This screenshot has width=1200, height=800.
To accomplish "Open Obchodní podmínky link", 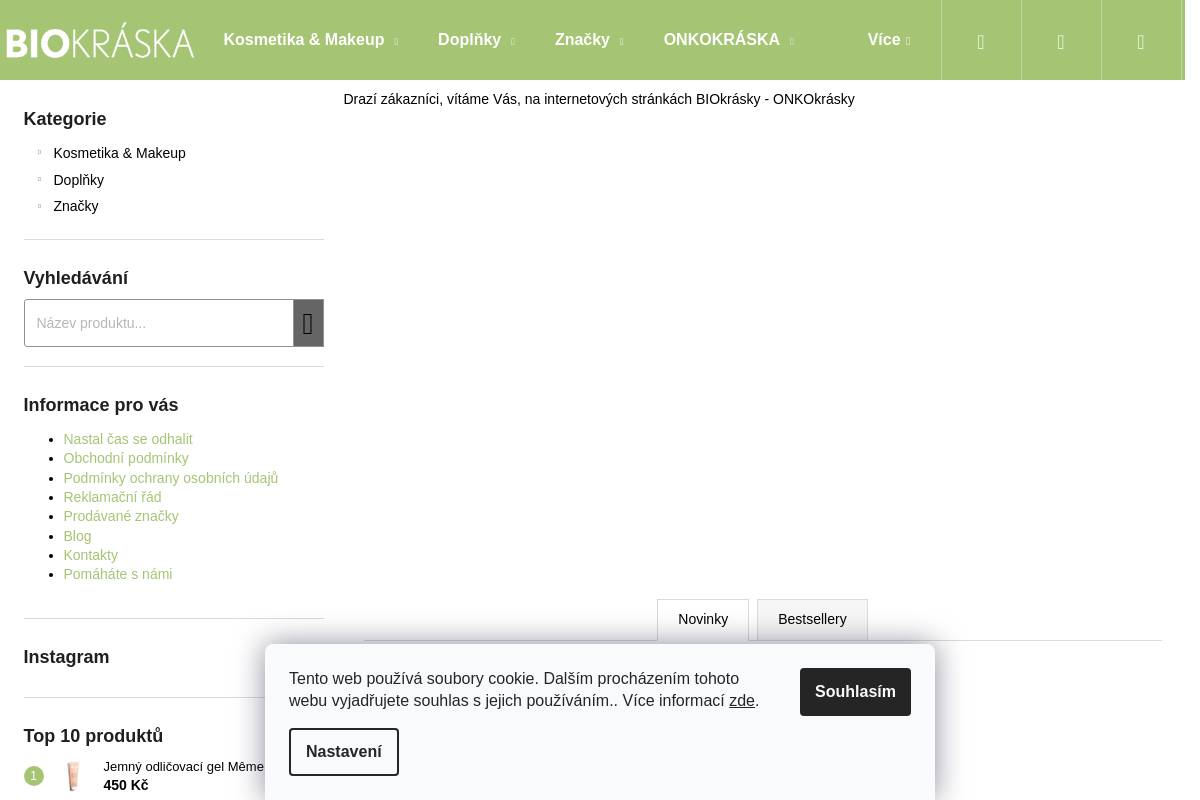I will [x=126, y=458].
